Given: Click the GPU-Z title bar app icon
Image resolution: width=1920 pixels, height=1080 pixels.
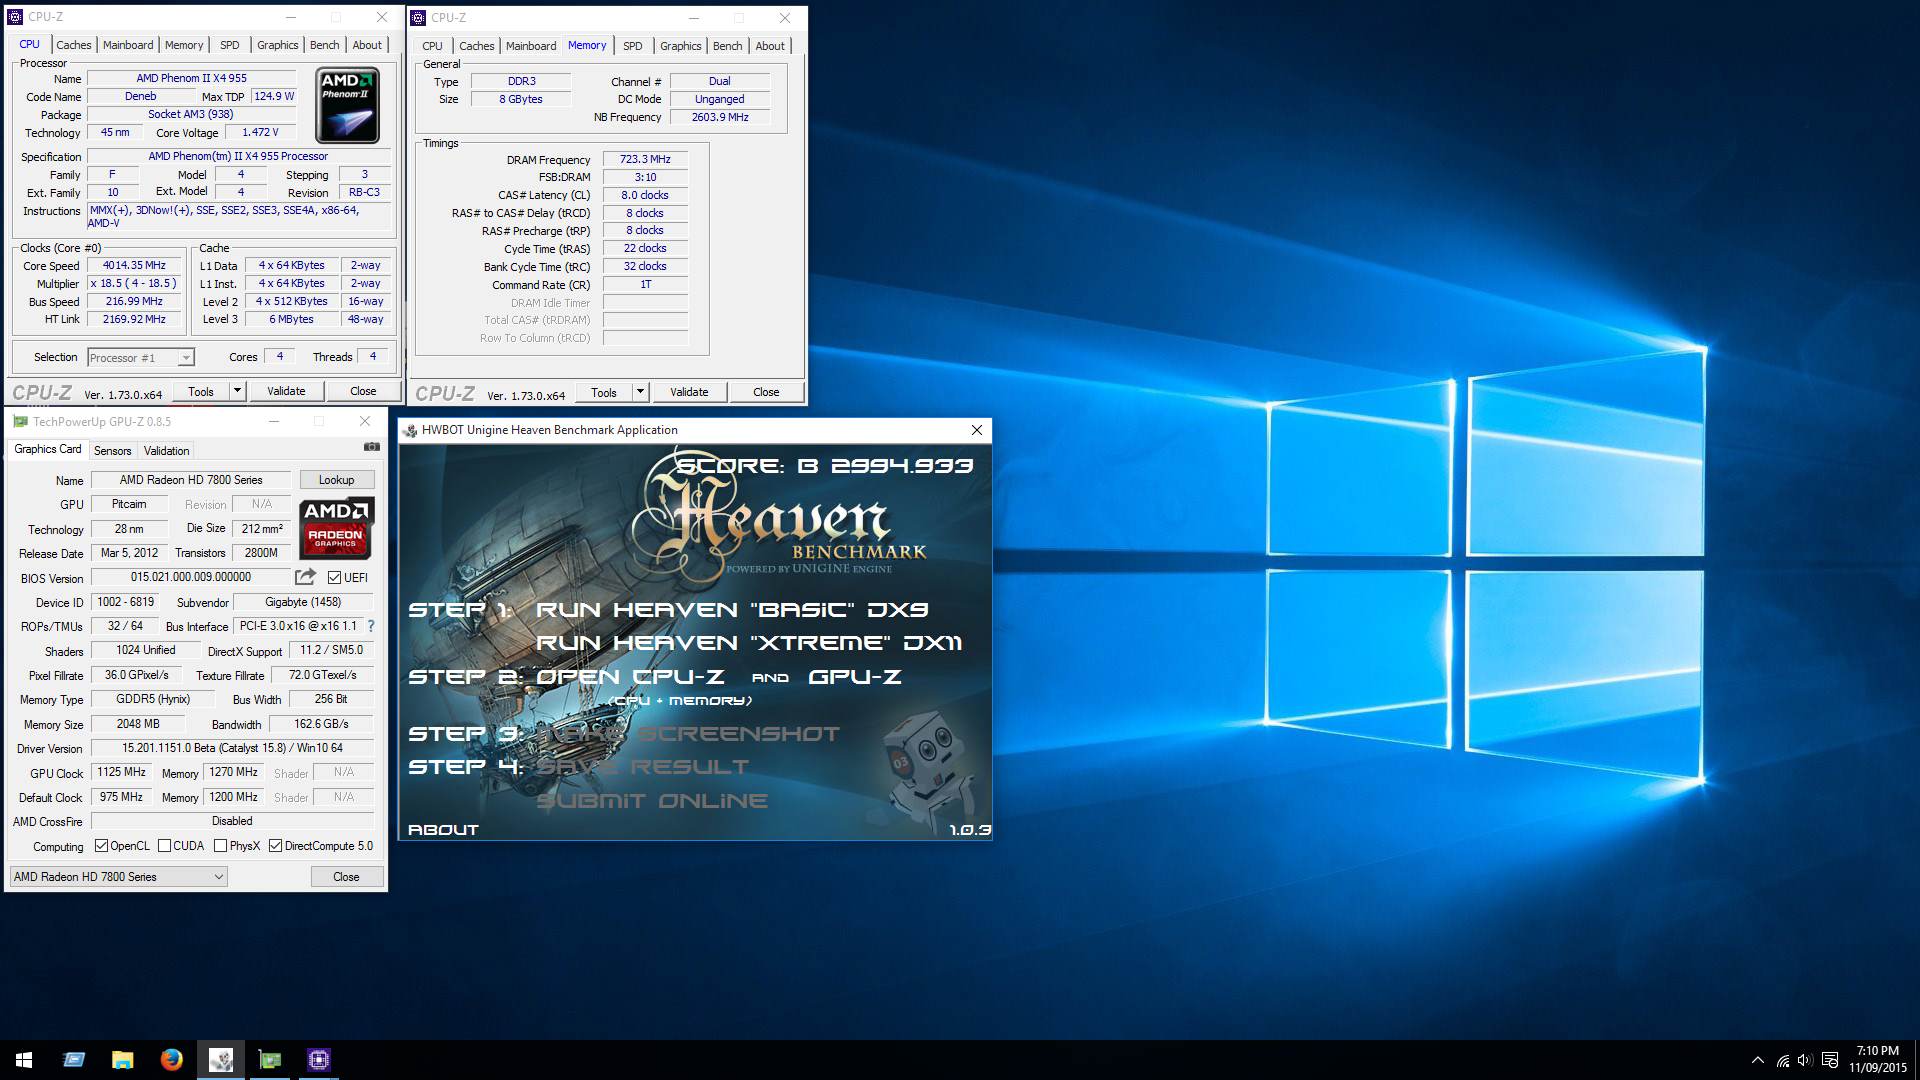Looking at the screenshot, I should [x=20, y=422].
